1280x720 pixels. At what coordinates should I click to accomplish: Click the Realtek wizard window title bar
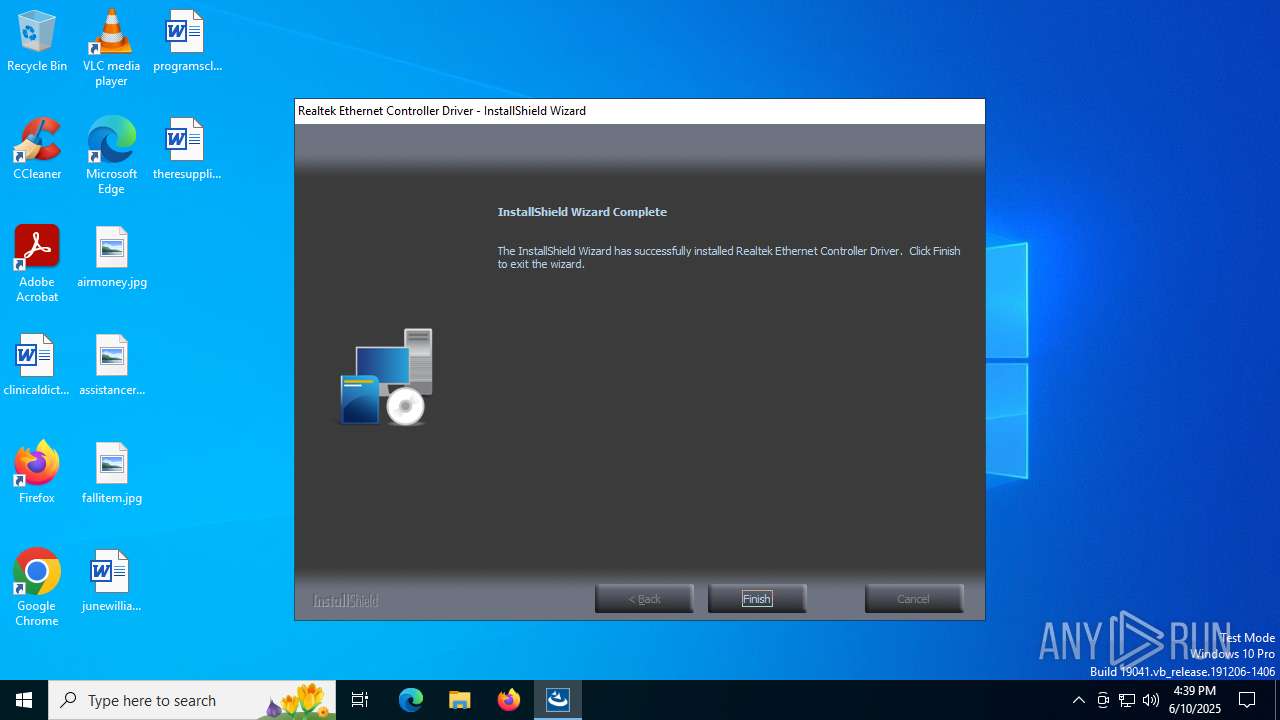640,111
